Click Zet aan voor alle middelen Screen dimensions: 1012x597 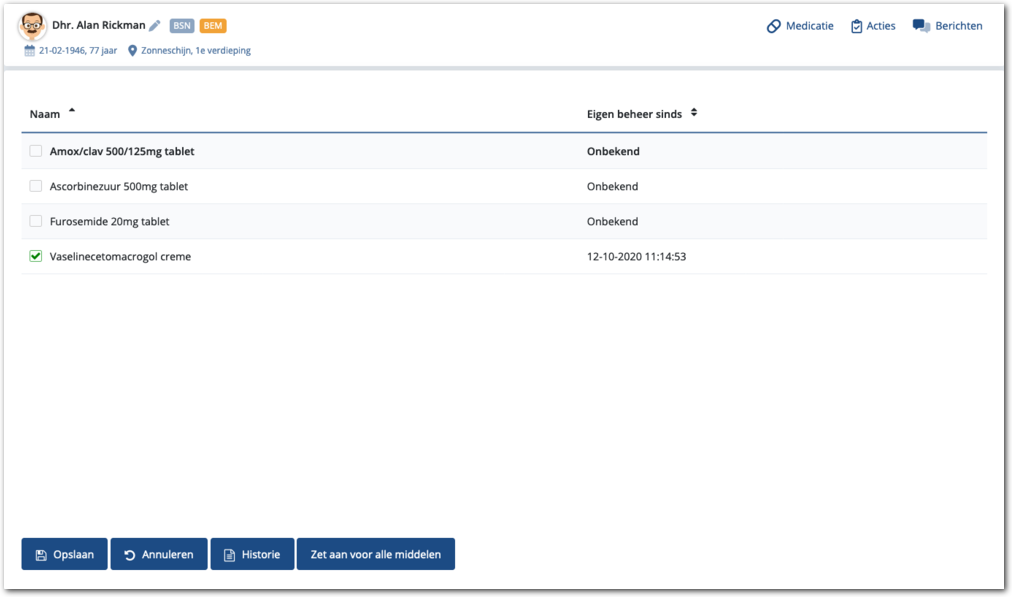(x=375, y=554)
